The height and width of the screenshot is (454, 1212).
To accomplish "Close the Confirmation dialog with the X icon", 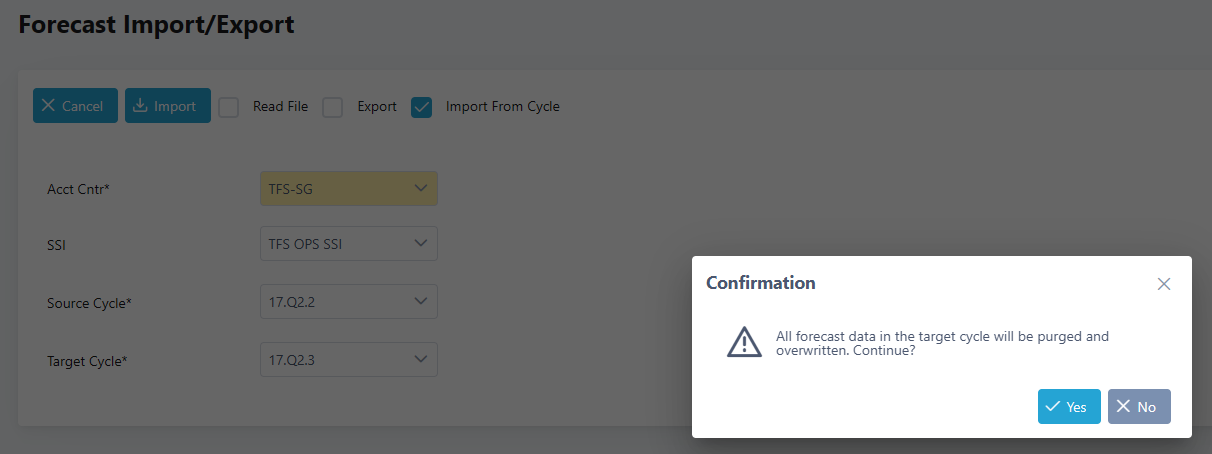I will click(1164, 284).
